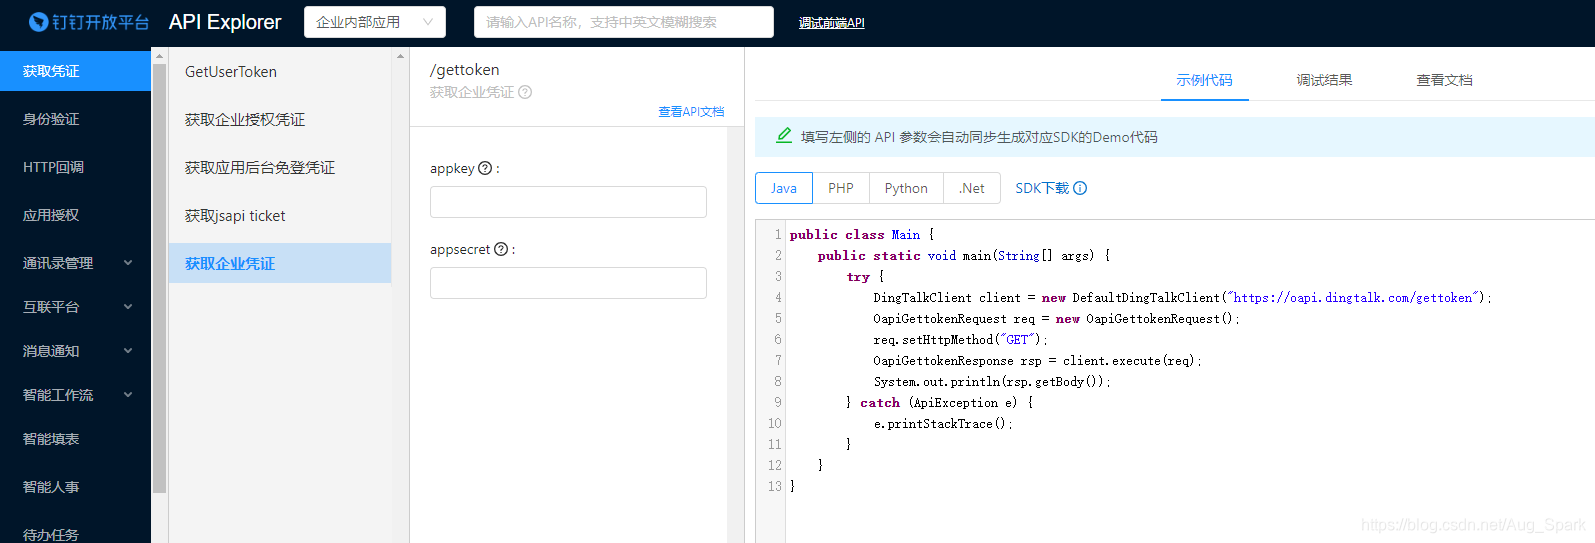1595x543 pixels.
Task: Click the /gettoken endpoint heading
Action: click(x=464, y=70)
